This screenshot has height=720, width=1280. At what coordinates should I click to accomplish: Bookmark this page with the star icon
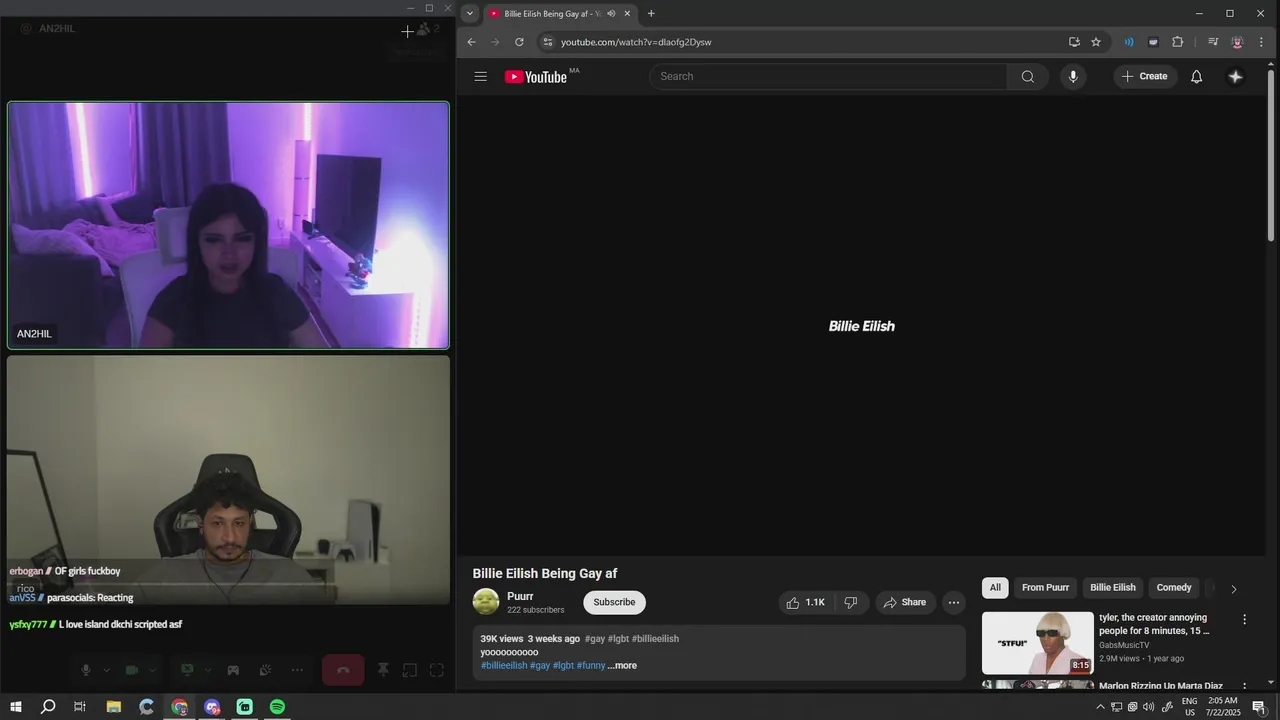click(1096, 42)
